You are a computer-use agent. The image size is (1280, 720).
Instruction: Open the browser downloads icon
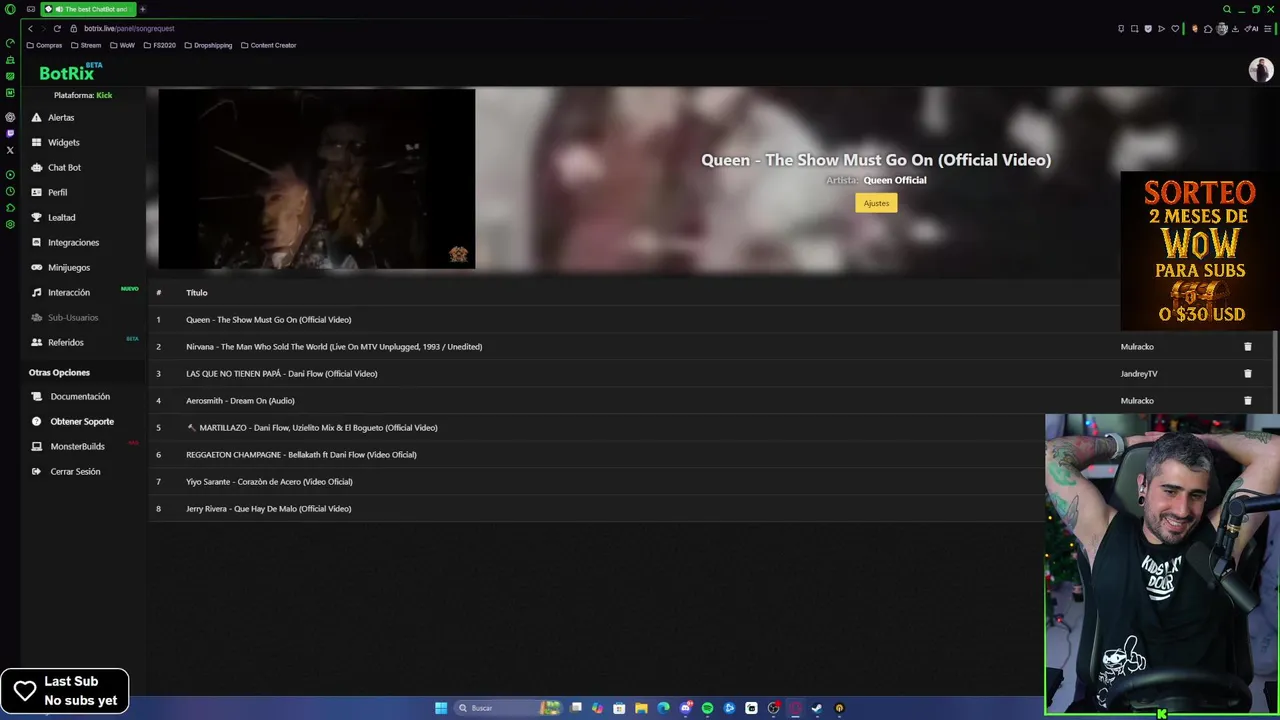pyautogui.click(x=1235, y=29)
